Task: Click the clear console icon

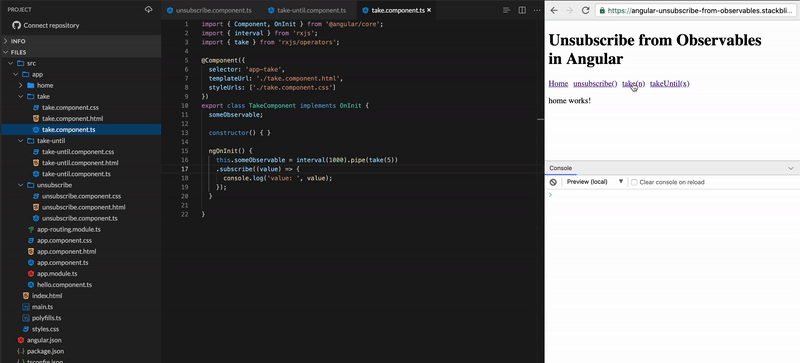Action: [x=553, y=182]
